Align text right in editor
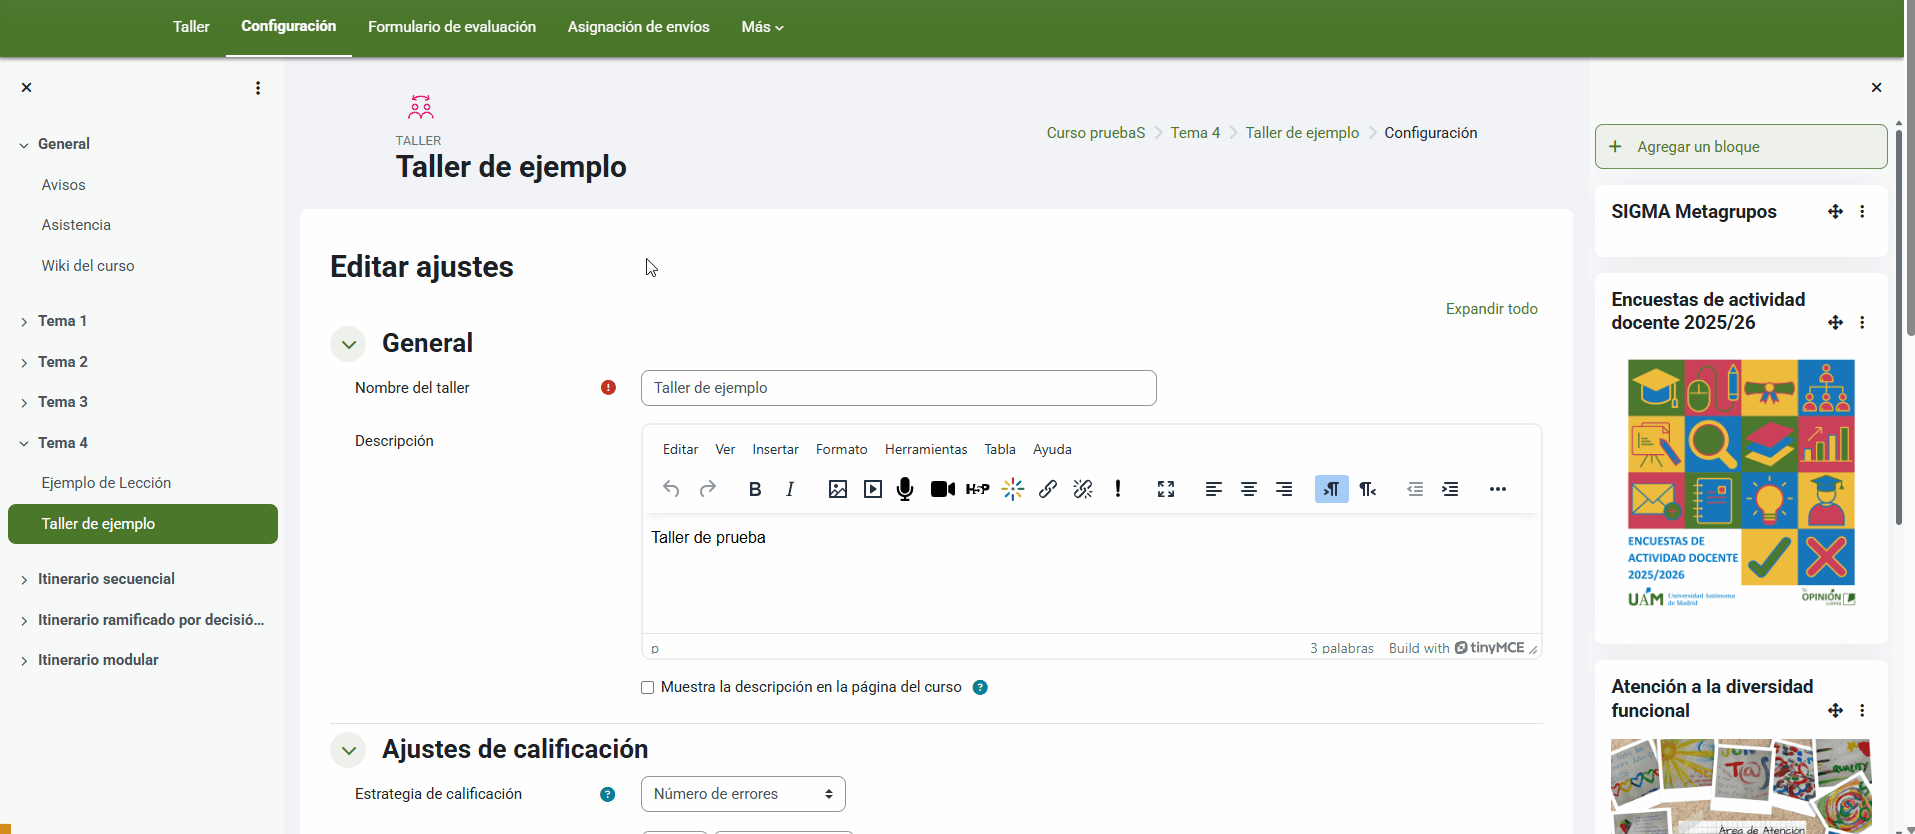Viewport: 1915px width, 834px height. (x=1284, y=489)
